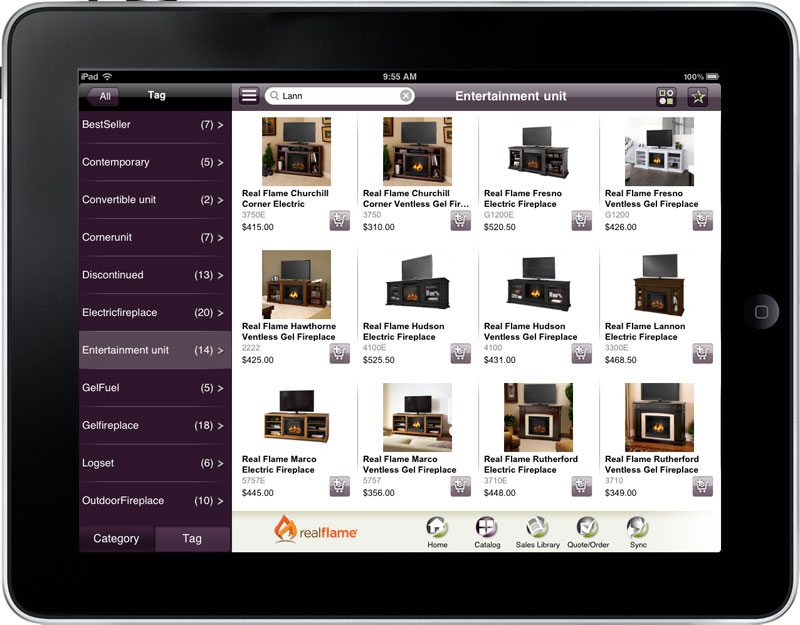Expand the Discontinued tag (13)

(155, 275)
